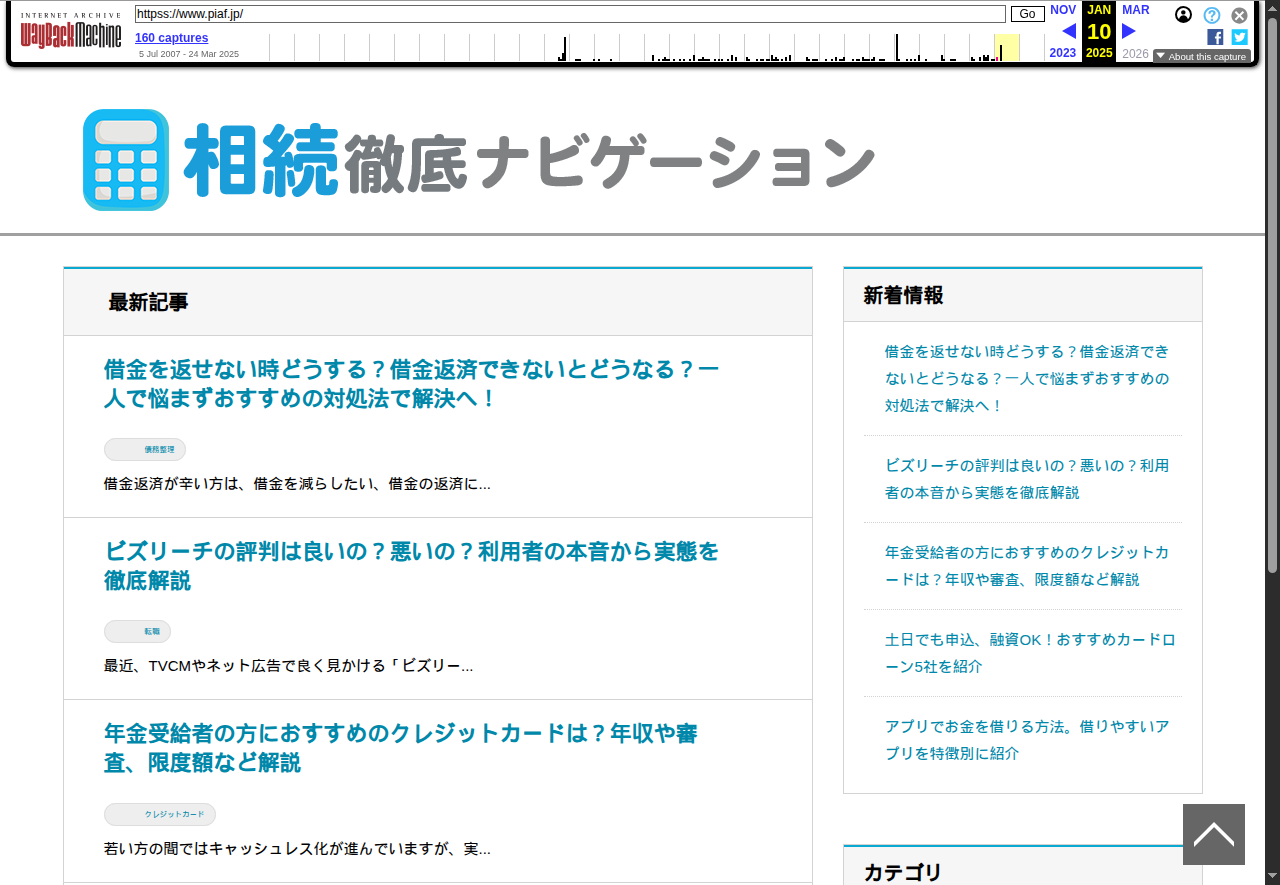This screenshot has height=885, width=1280.
Task: Click the Wayback URL input field
Action: (x=570, y=14)
